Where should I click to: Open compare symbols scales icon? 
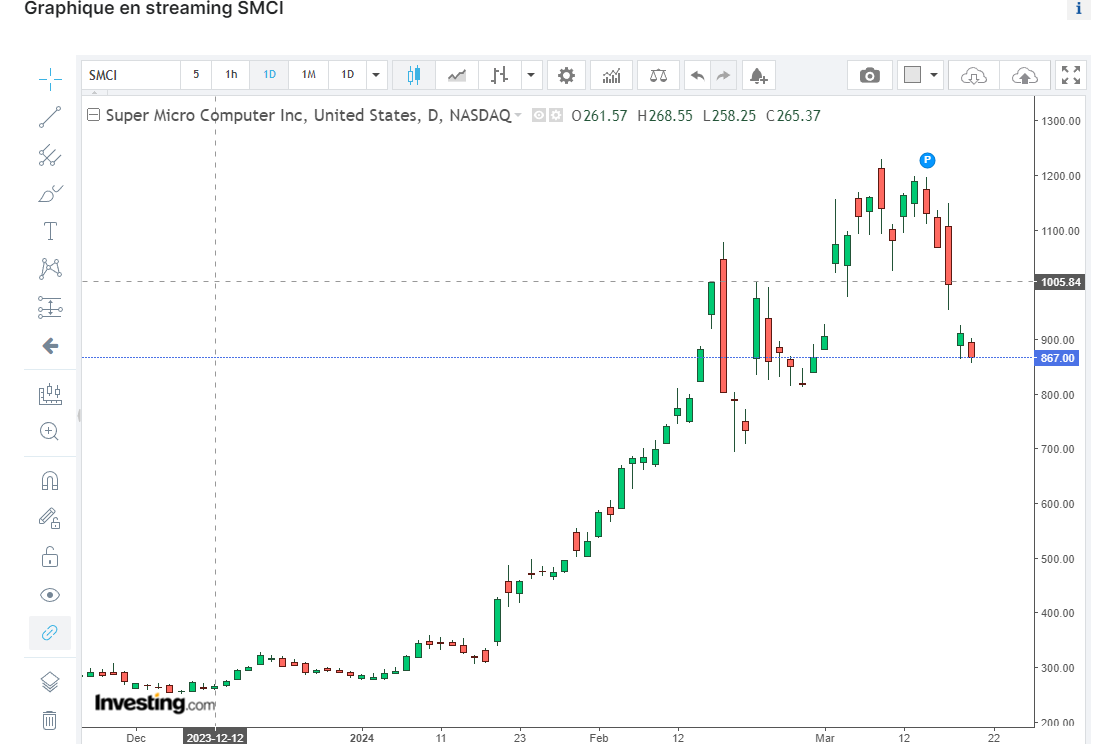point(658,75)
